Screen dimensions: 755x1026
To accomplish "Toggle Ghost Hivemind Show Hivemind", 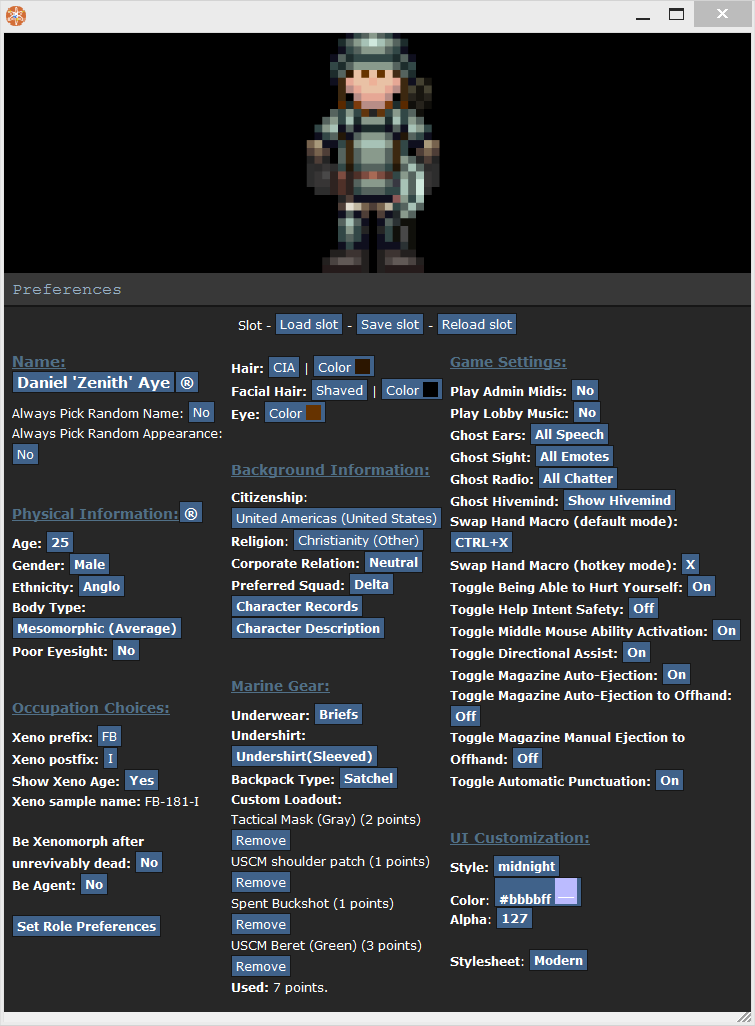I will (620, 501).
